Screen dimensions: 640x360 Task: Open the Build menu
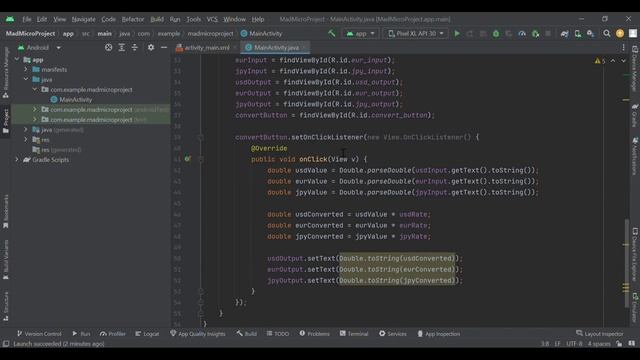(157, 19)
